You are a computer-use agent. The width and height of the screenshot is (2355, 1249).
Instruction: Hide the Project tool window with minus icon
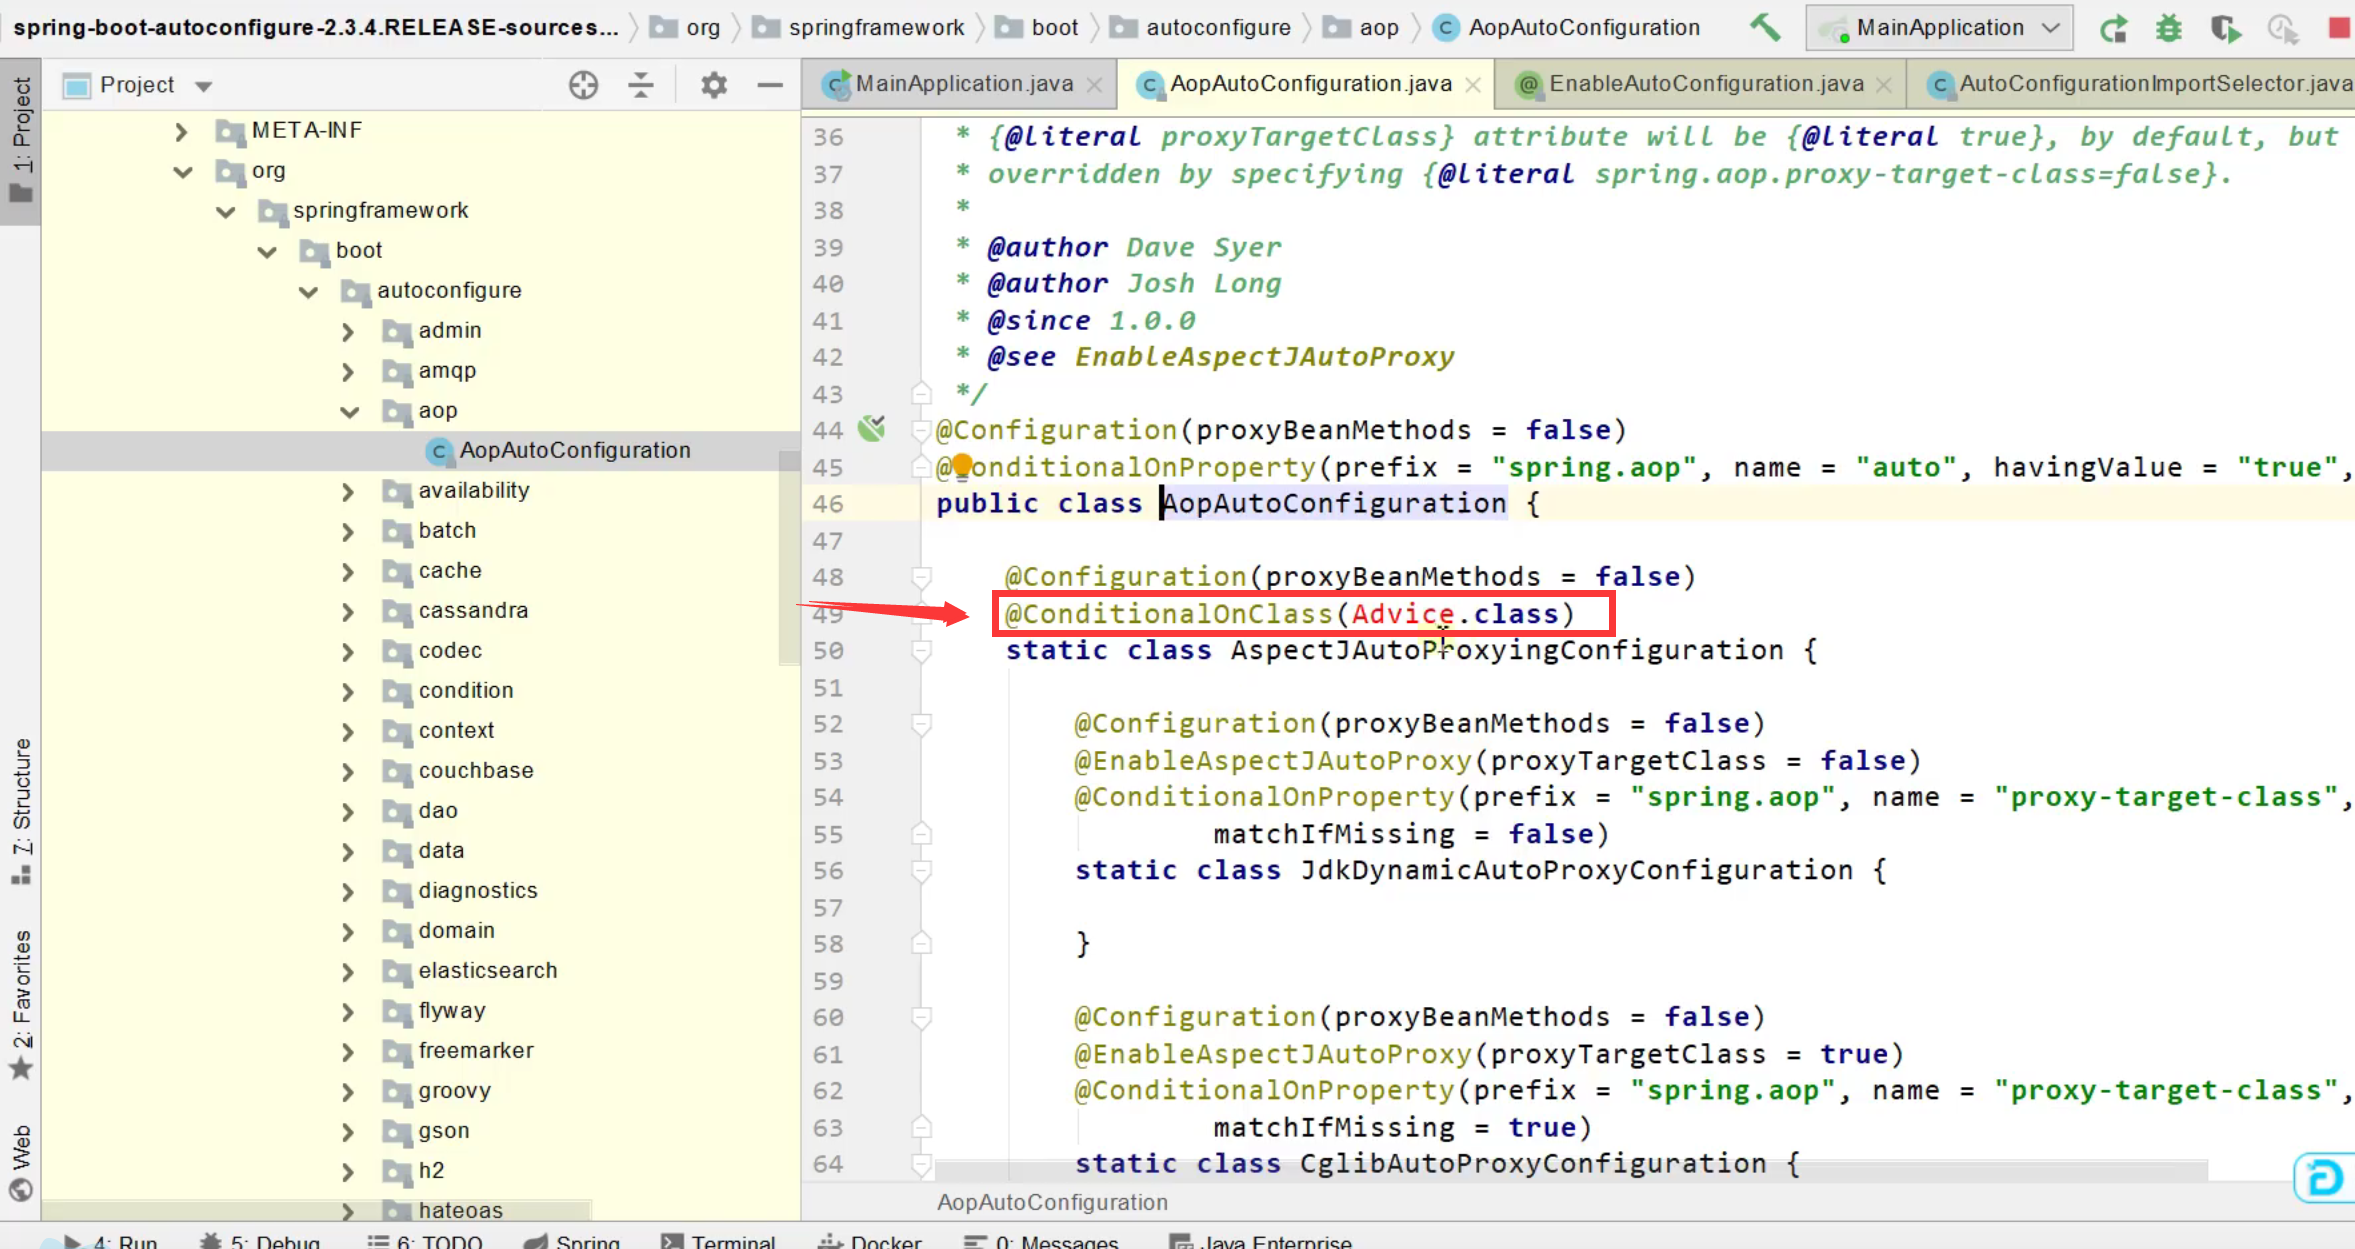coord(769,85)
